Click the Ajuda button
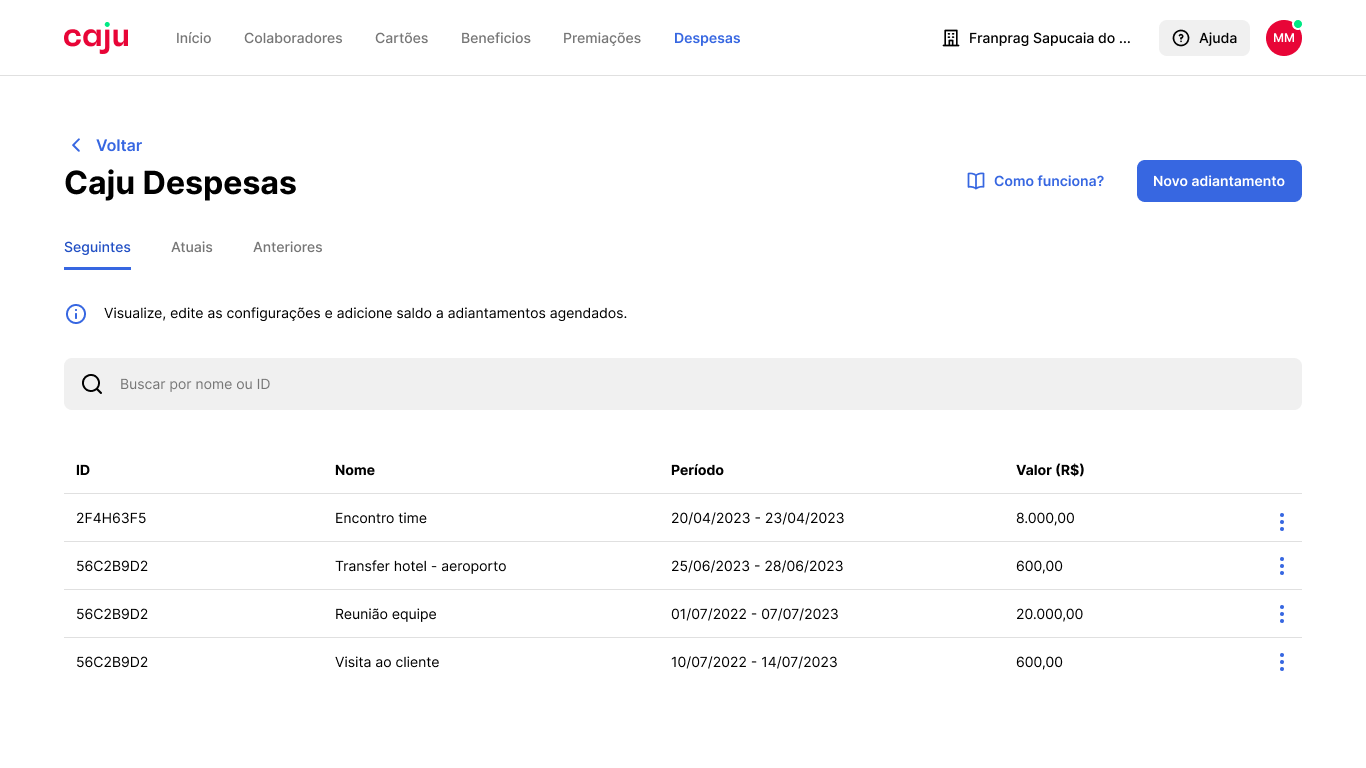The width and height of the screenshot is (1366, 768). [x=1204, y=38]
